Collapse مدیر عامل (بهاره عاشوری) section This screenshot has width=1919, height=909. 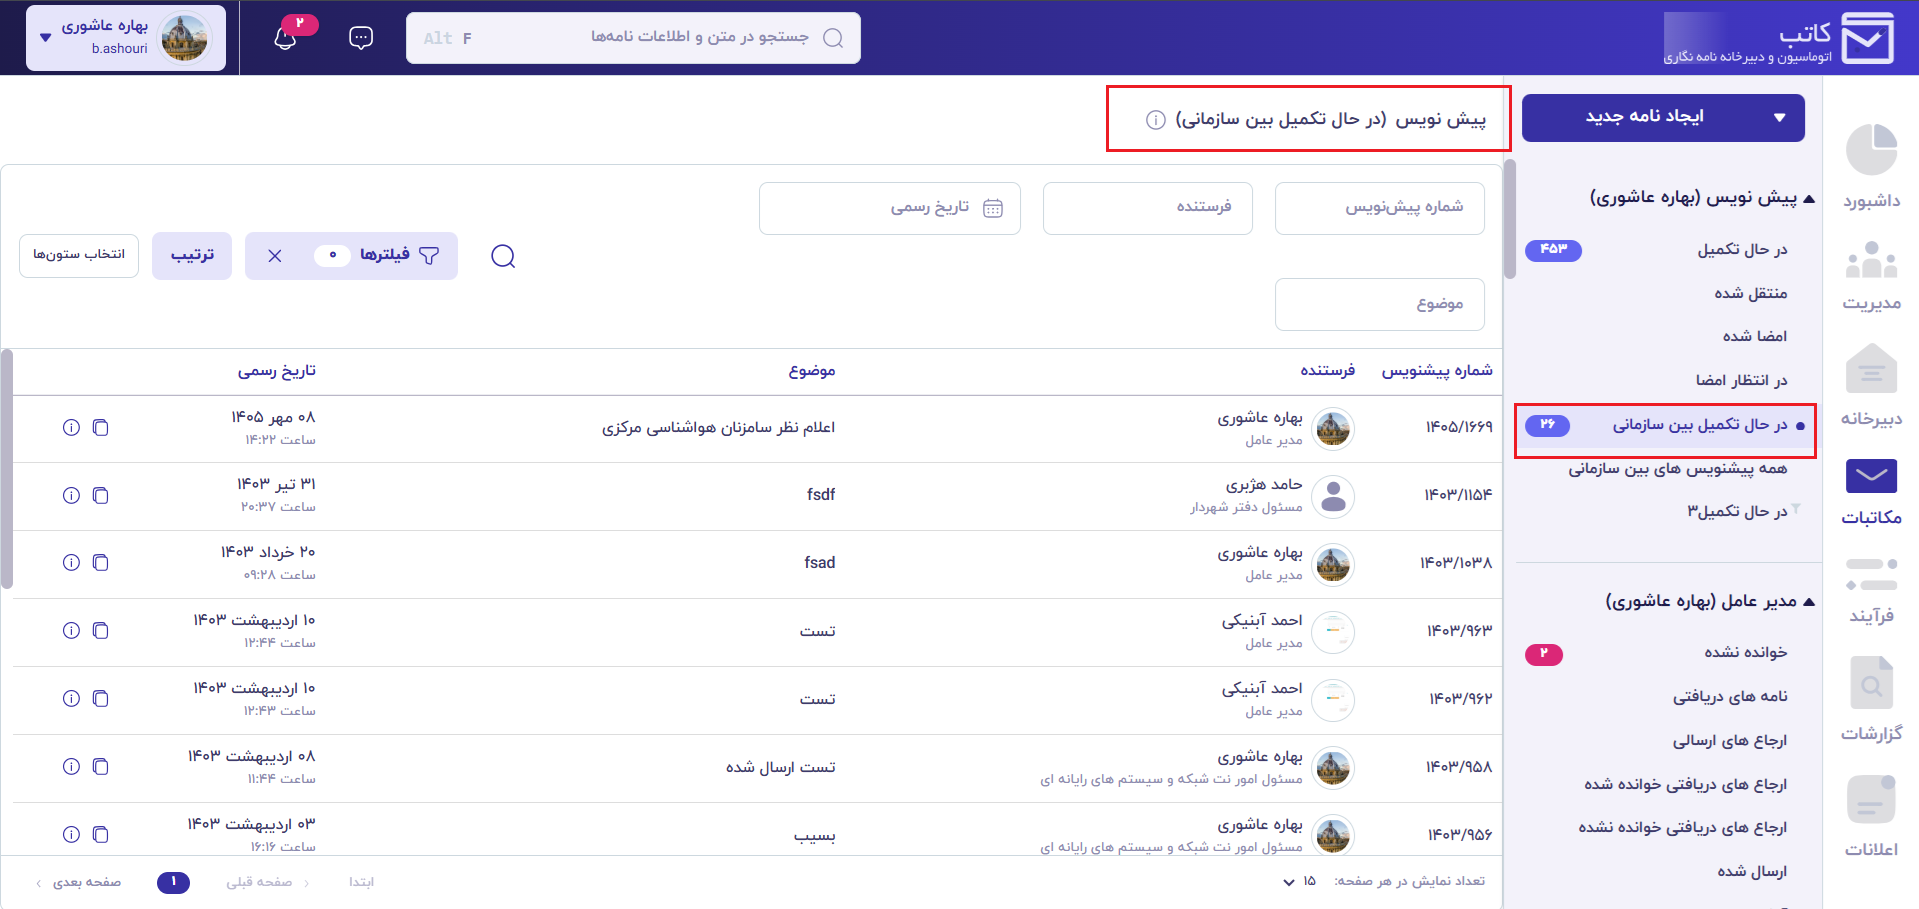coord(1809,601)
